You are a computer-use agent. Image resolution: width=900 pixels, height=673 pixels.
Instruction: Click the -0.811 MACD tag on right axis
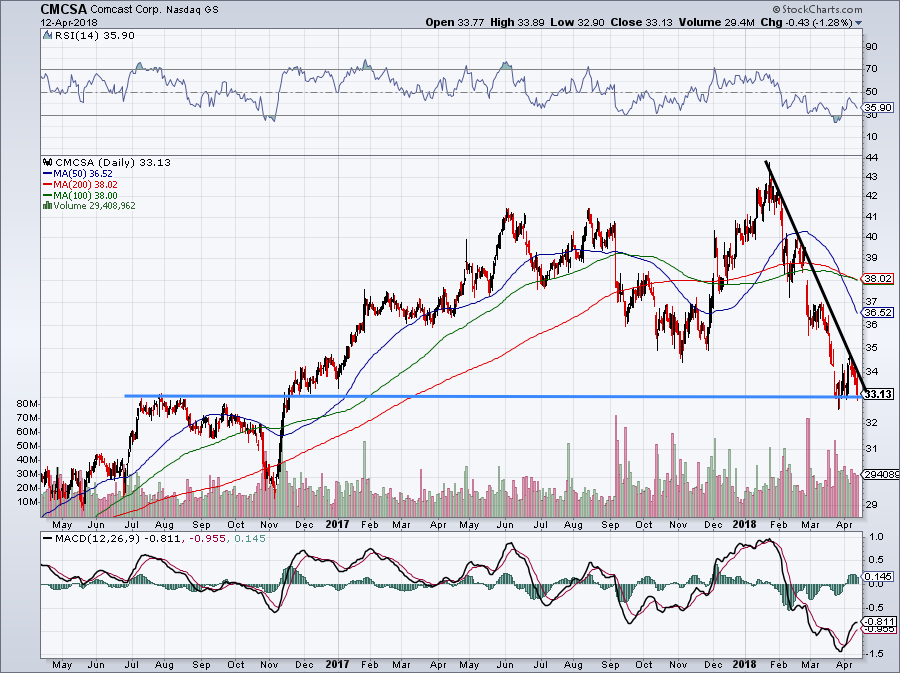[x=880, y=621]
